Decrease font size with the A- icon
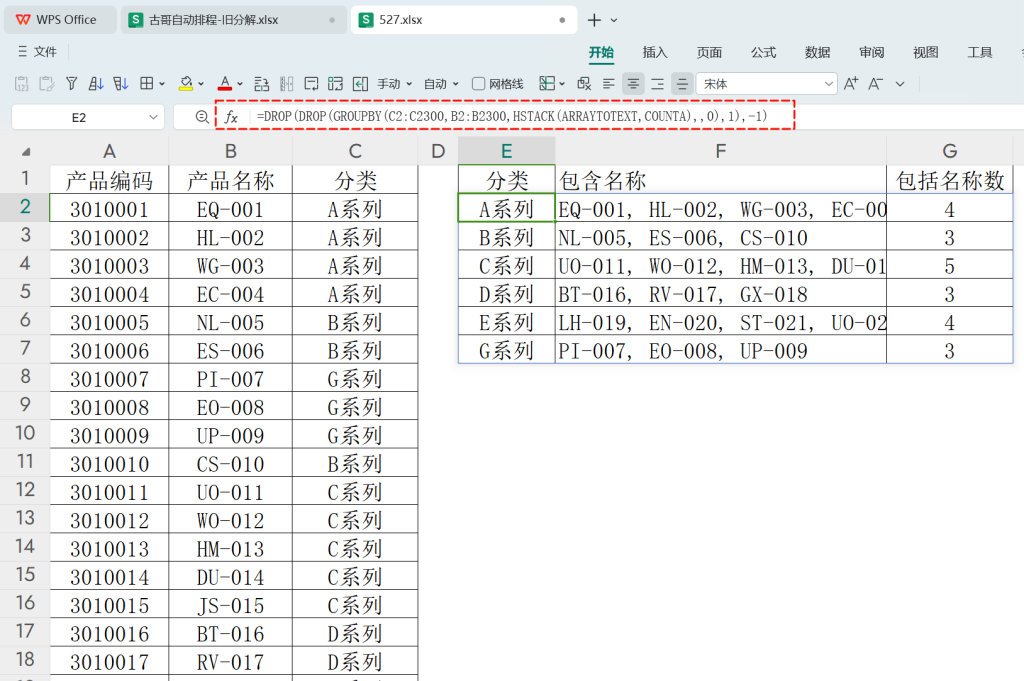This screenshot has width=1024, height=681. (x=875, y=84)
